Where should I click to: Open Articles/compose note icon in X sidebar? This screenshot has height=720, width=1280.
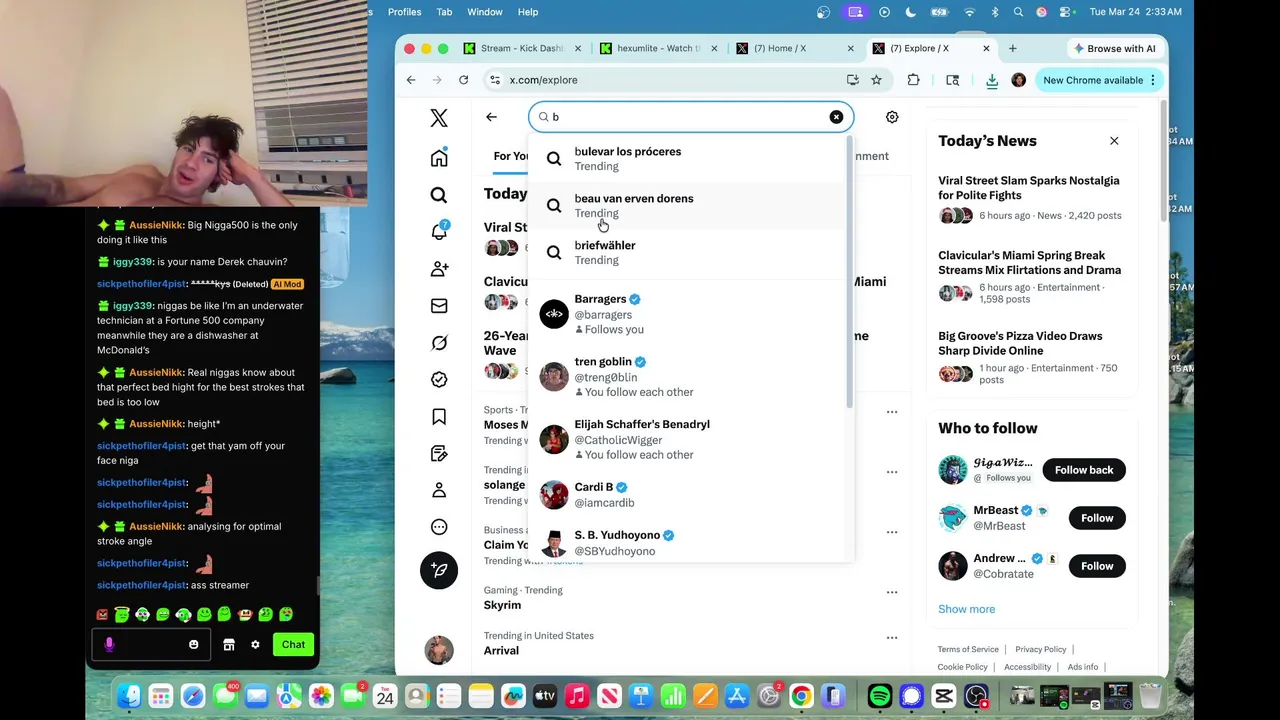coord(439,454)
